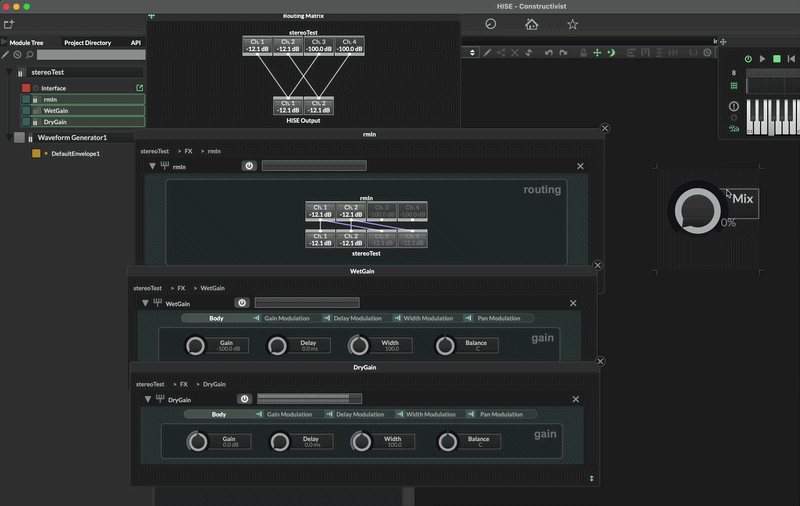800x506 pixels.
Task: Open Interface in external popup icon
Action: 139,88
